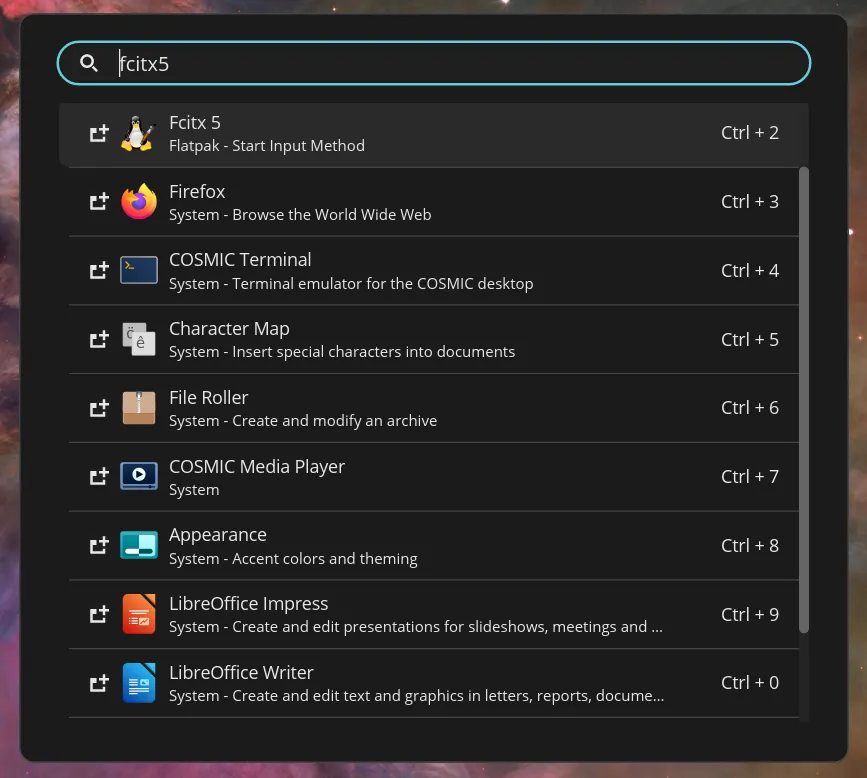This screenshot has width=867, height=778.
Task: Click launch icon beside LibreOffice Impress
Action: point(100,614)
